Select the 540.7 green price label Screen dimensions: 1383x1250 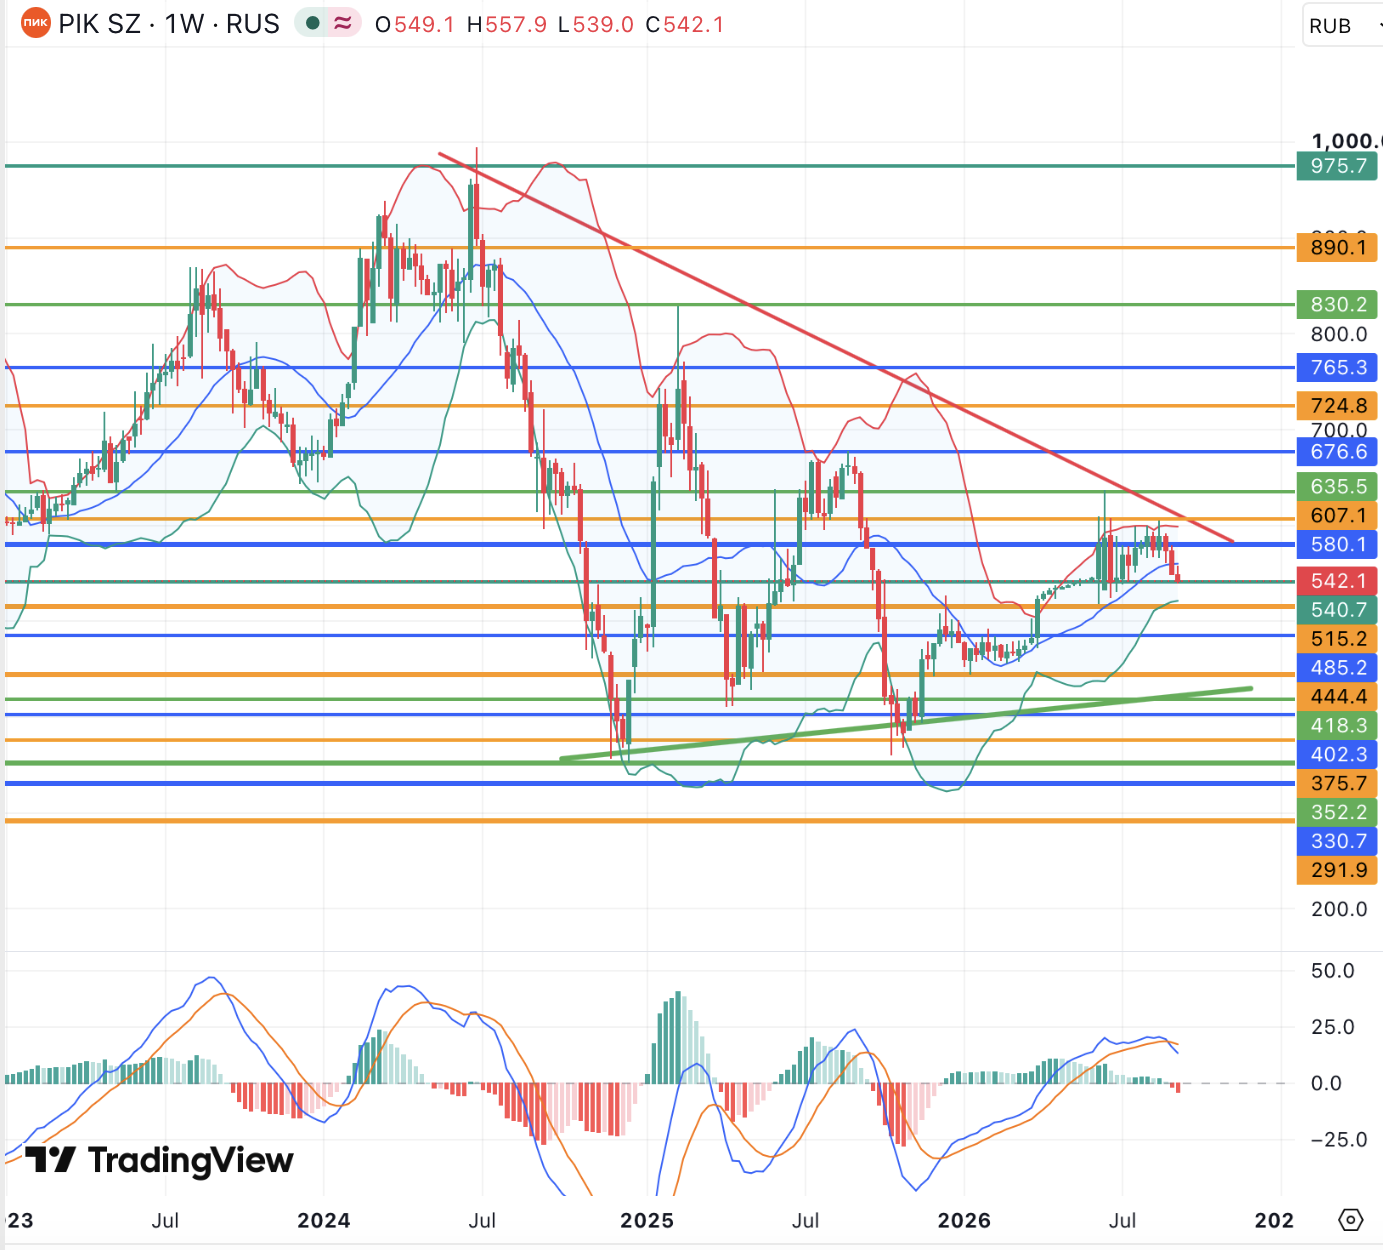[1337, 609]
